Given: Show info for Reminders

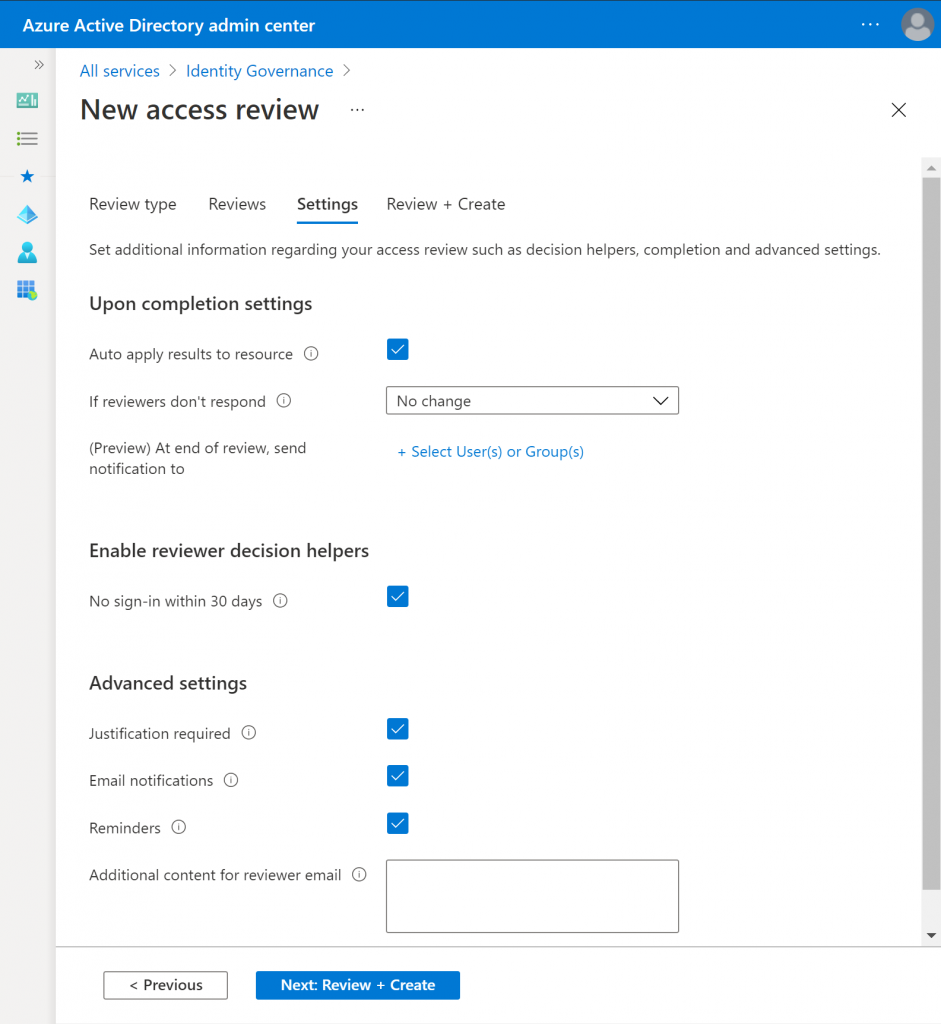Looking at the screenshot, I should pyautogui.click(x=179, y=827).
